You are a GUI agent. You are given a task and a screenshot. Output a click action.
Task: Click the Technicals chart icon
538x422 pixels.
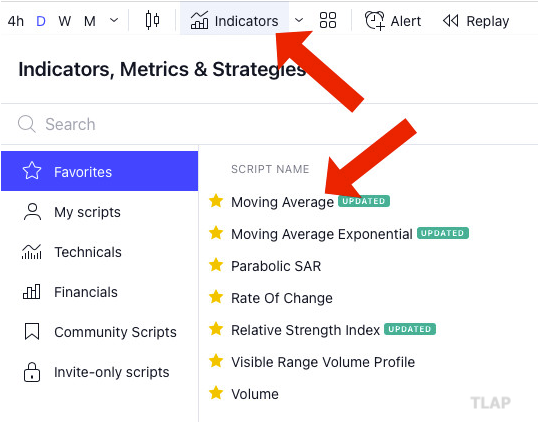(32, 252)
